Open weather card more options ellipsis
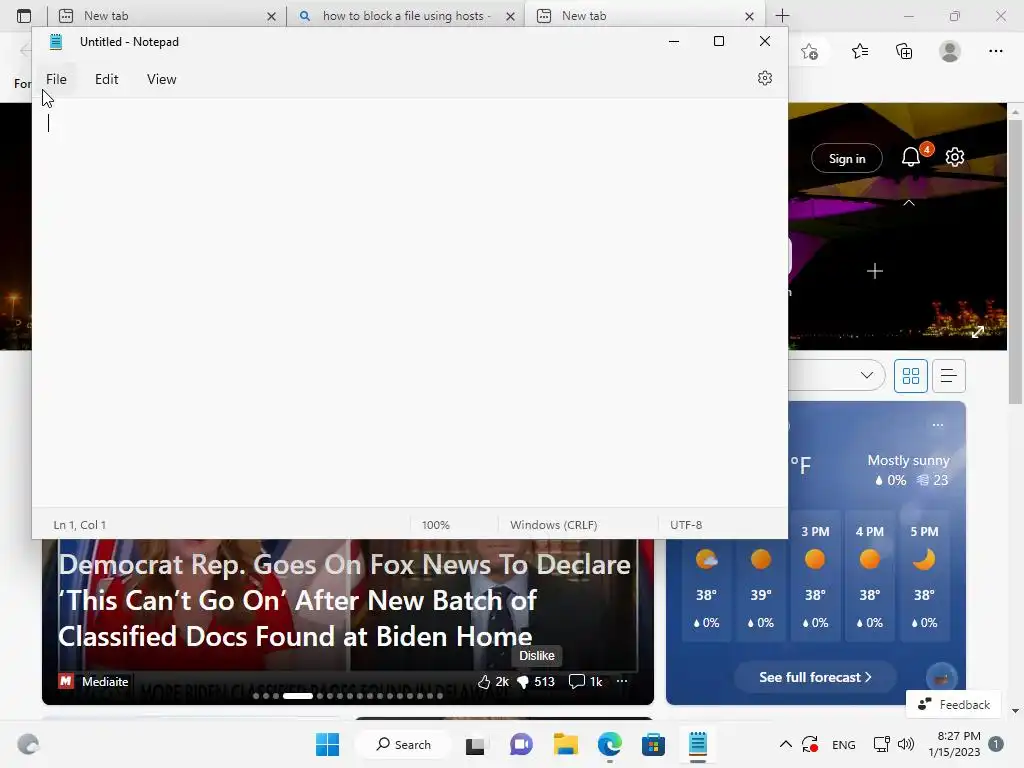Screen dimensions: 1024x768 938,425
